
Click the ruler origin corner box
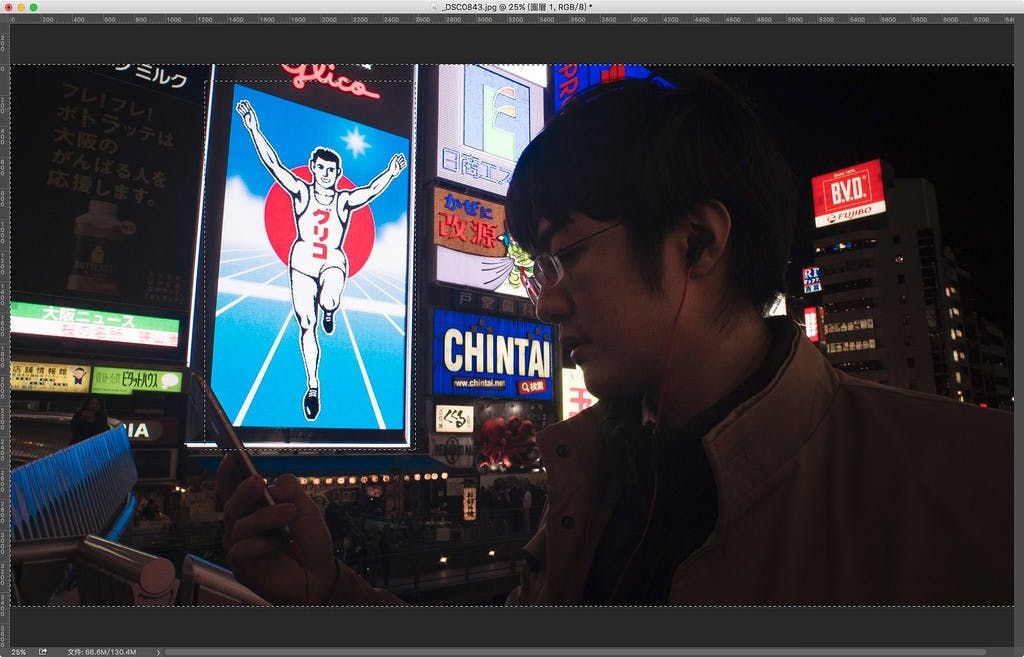click(5, 20)
